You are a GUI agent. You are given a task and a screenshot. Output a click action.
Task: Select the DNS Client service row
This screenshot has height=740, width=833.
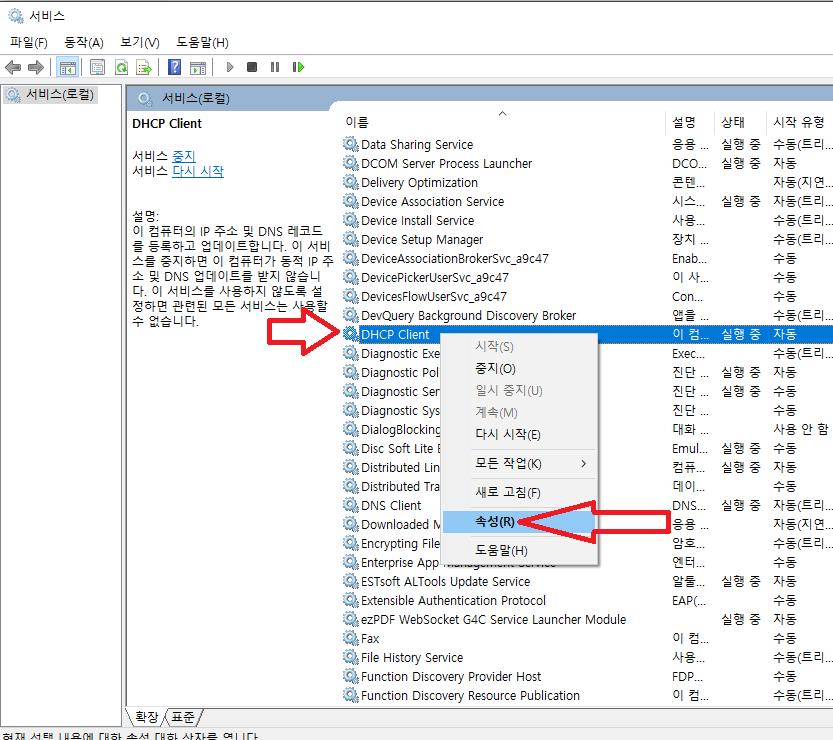click(x=391, y=506)
